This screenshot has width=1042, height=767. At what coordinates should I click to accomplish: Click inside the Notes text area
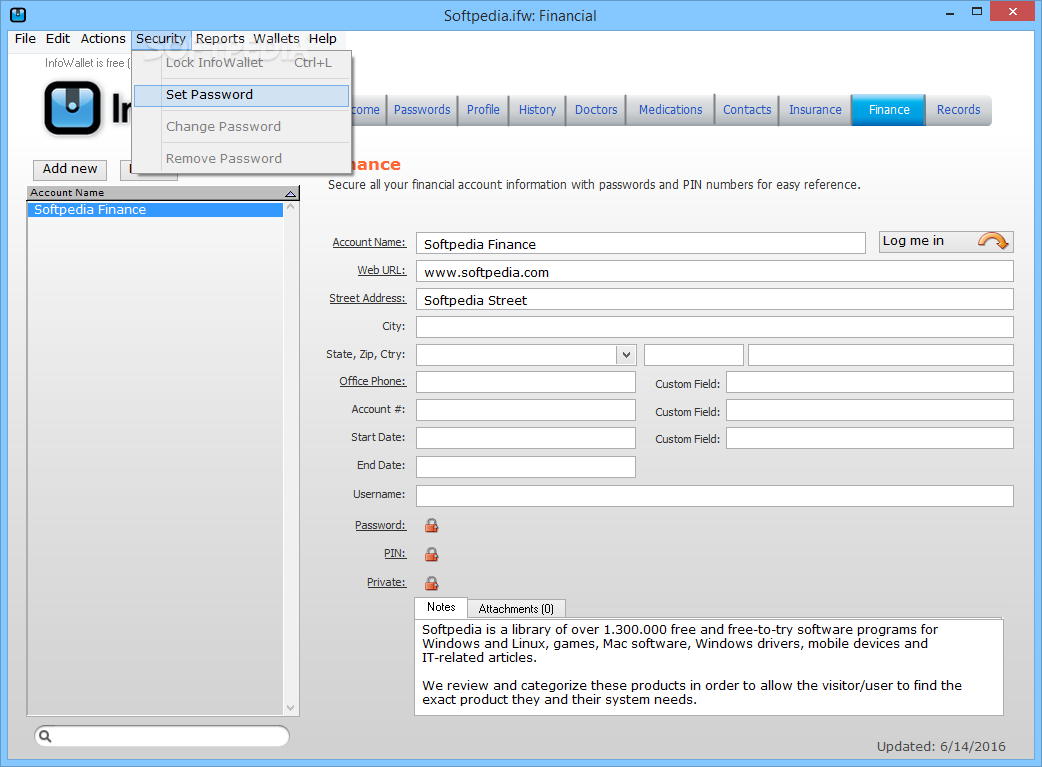[708, 667]
